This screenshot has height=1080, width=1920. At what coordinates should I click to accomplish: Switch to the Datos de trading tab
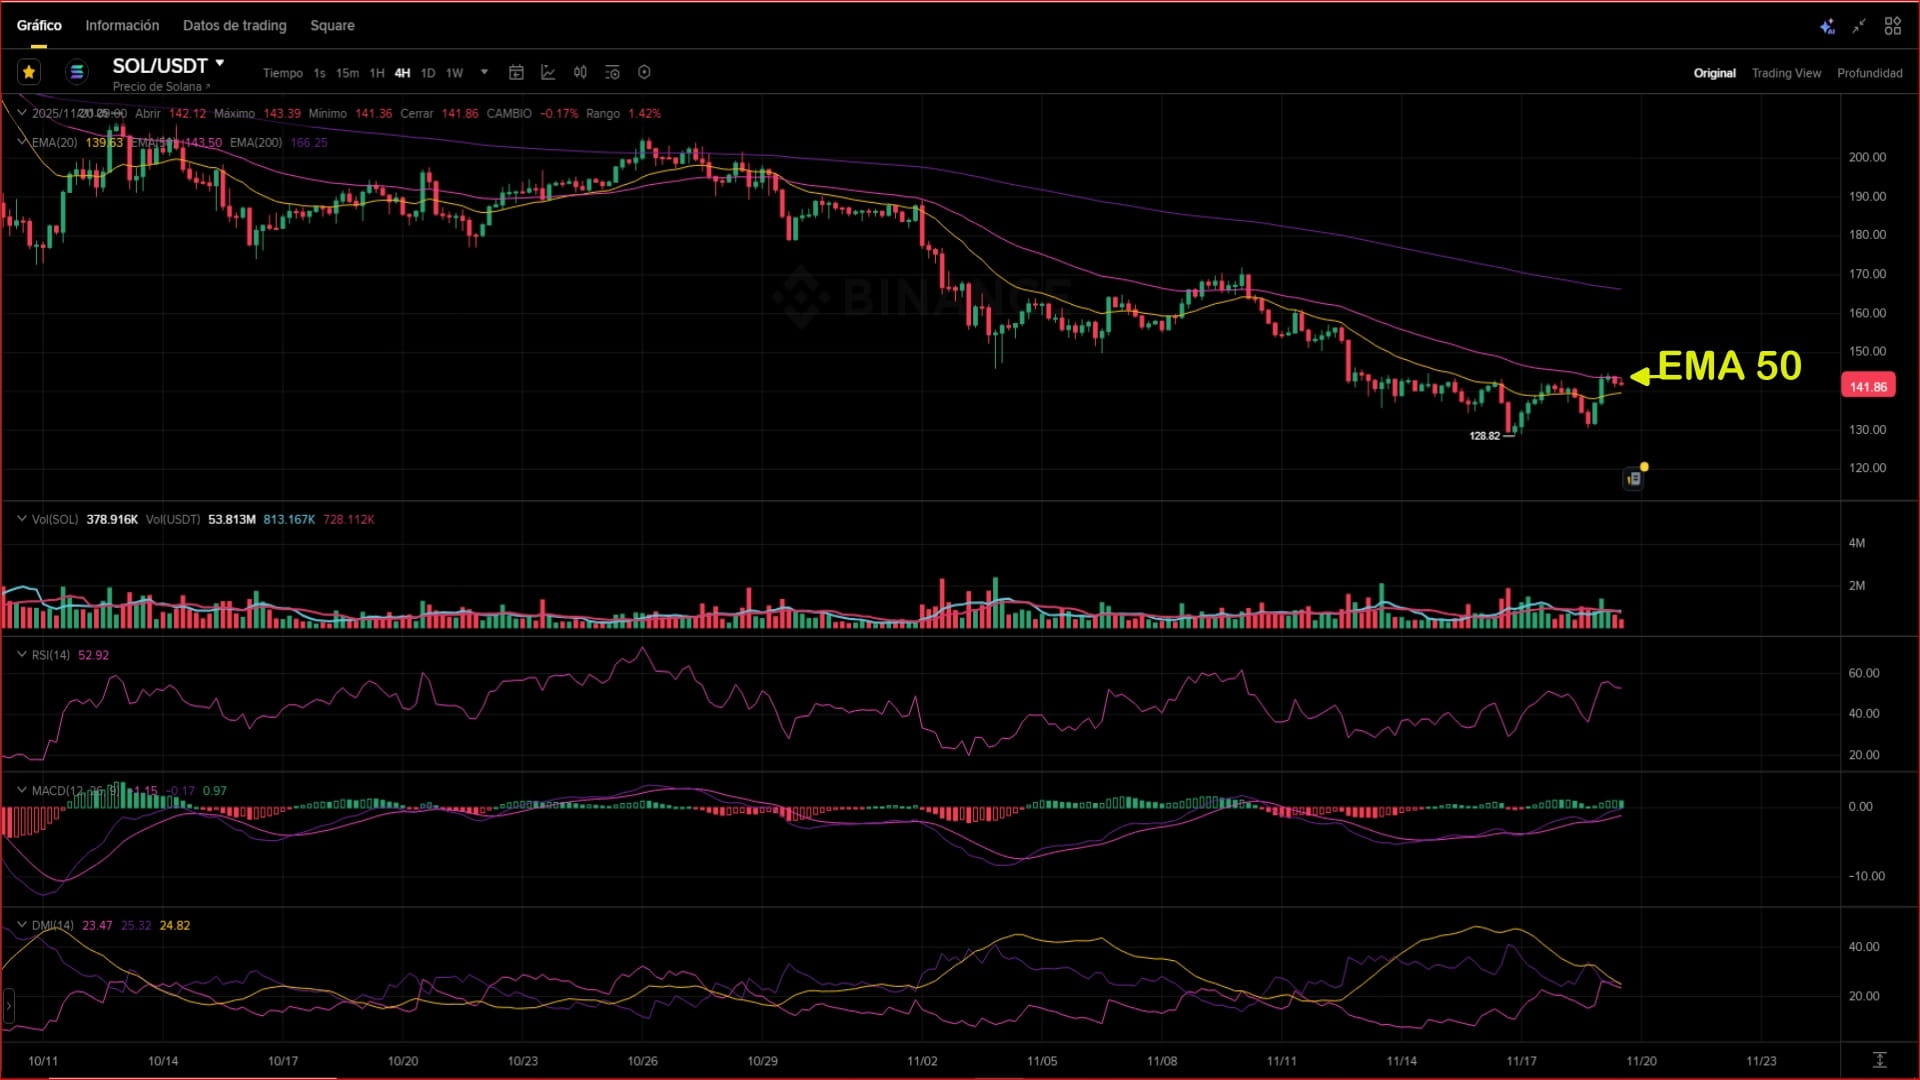(x=234, y=25)
